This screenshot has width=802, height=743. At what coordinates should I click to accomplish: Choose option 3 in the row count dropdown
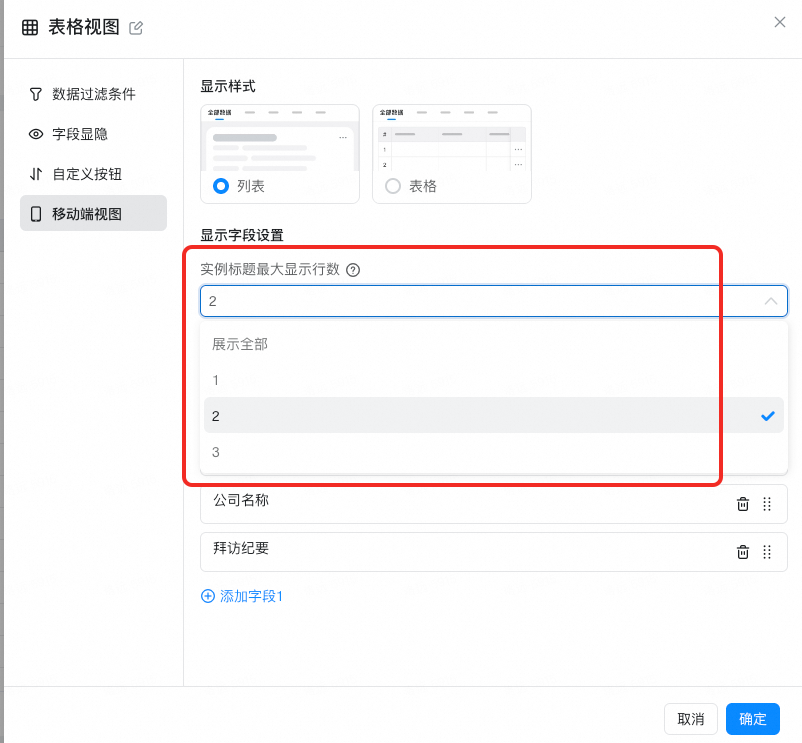(216, 452)
